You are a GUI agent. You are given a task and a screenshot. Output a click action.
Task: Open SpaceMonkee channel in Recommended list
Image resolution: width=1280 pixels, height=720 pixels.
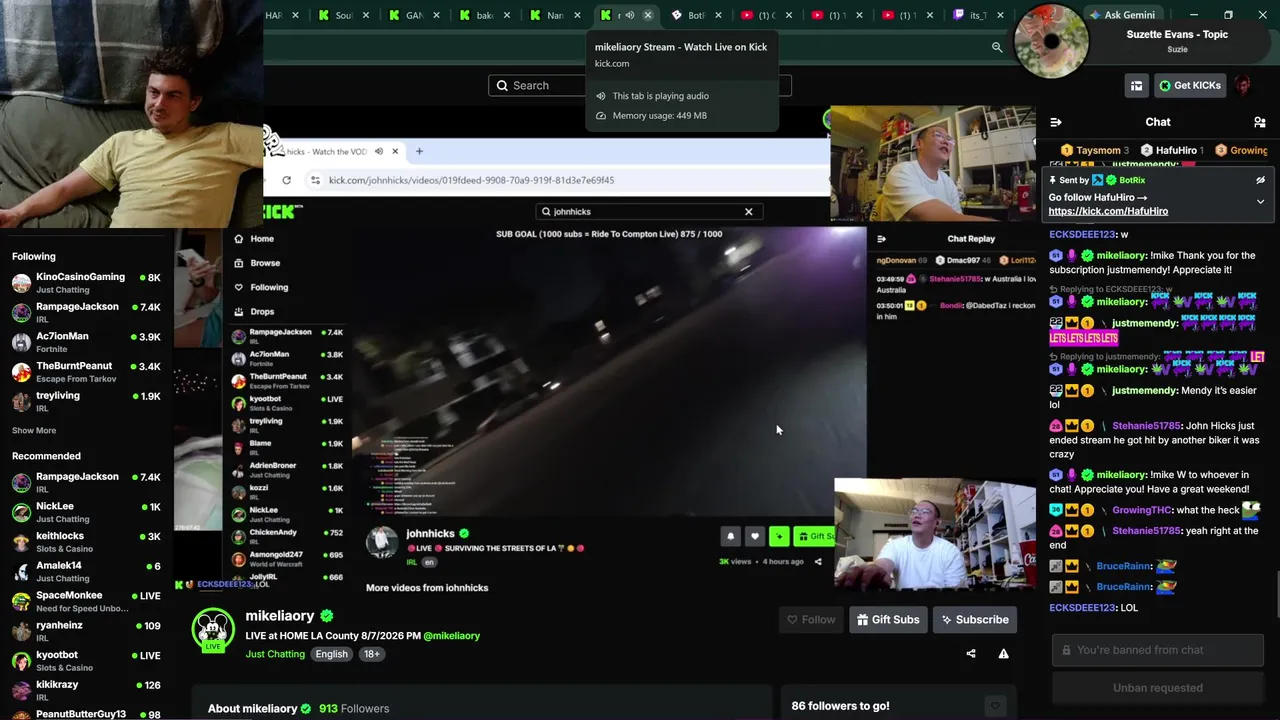click(86, 601)
